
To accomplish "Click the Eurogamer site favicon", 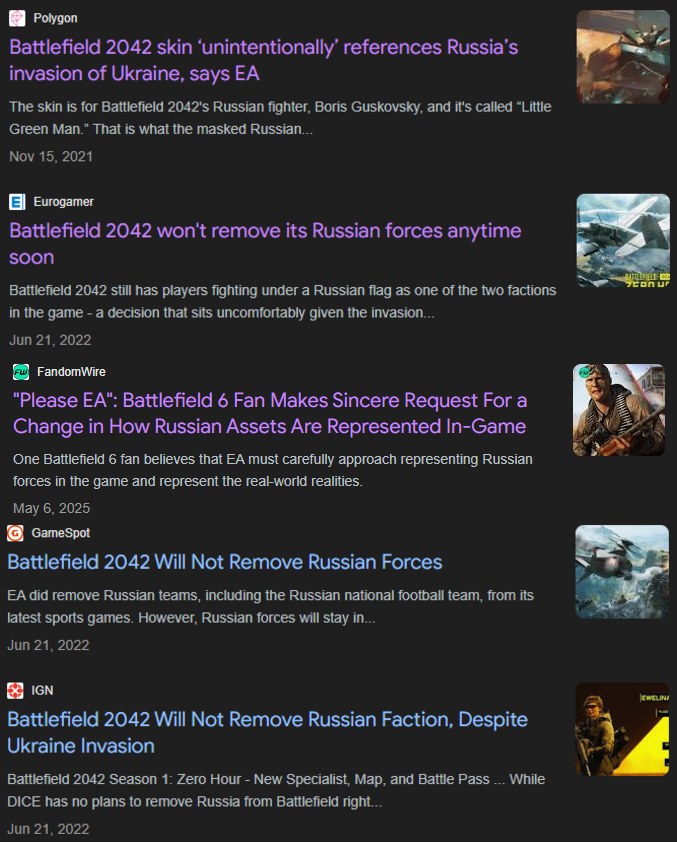I will (17, 202).
